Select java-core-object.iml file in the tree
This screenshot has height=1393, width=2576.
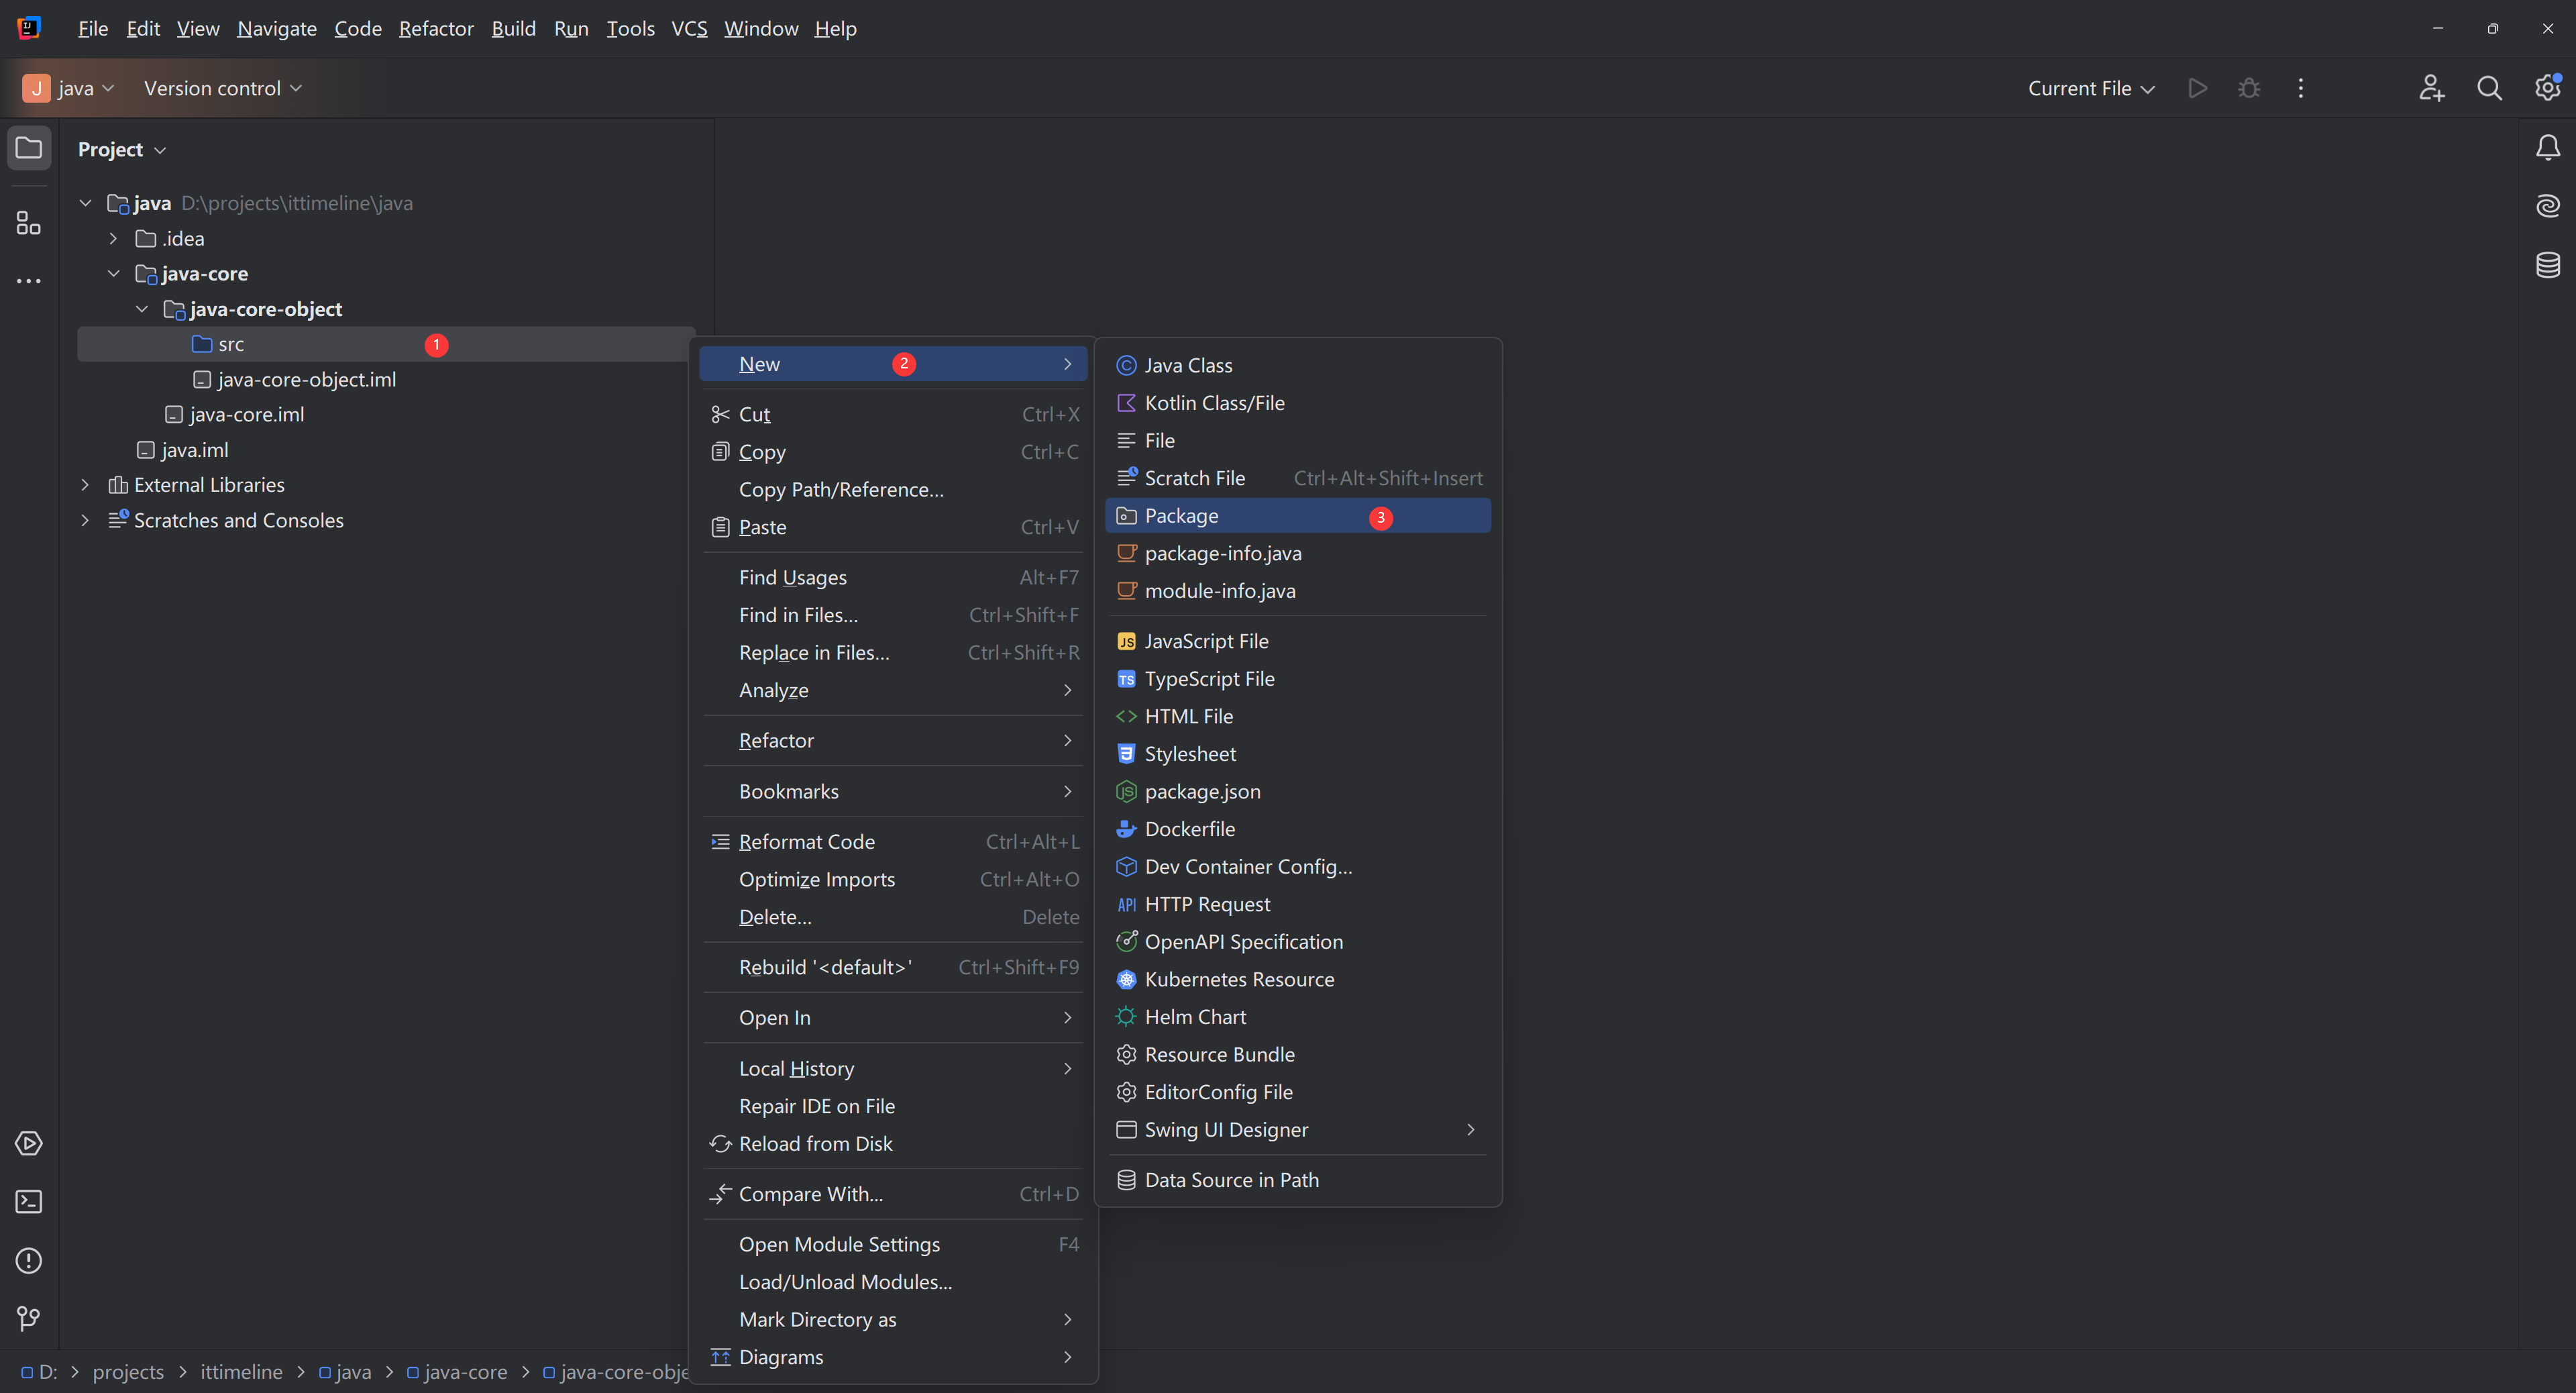pyautogui.click(x=306, y=379)
